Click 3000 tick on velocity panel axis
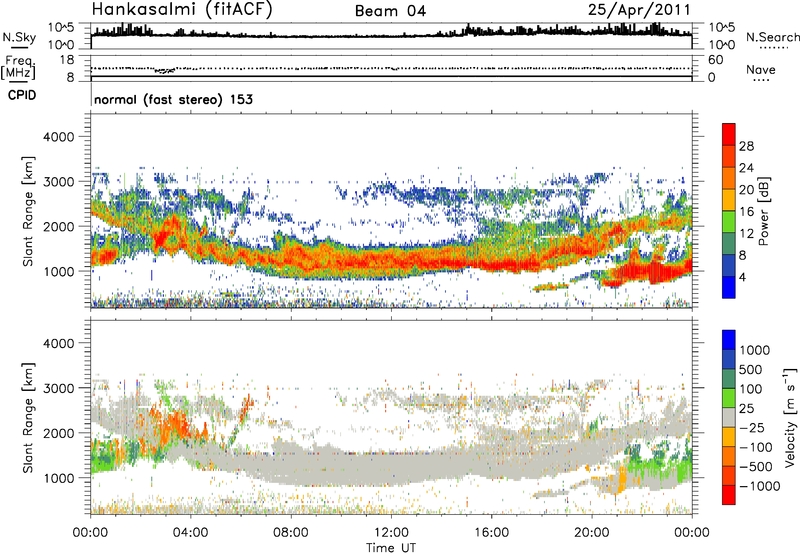The image size is (800, 554). (58, 388)
